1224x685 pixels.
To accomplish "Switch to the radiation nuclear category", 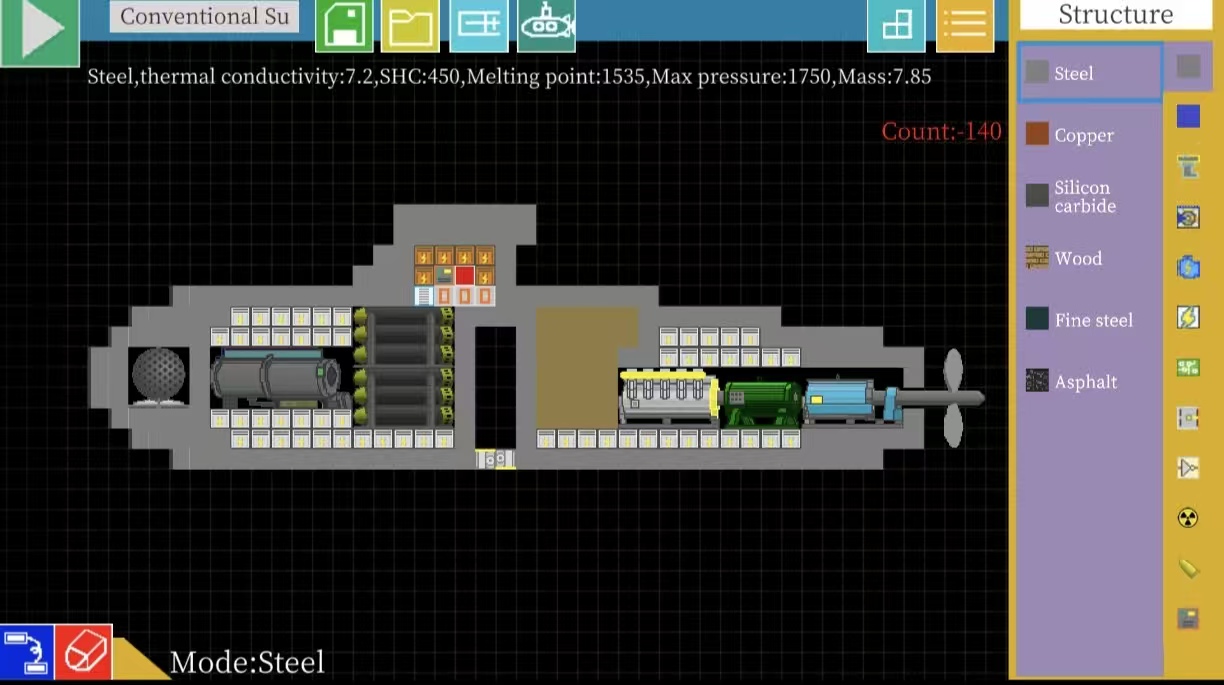I will (1188, 518).
